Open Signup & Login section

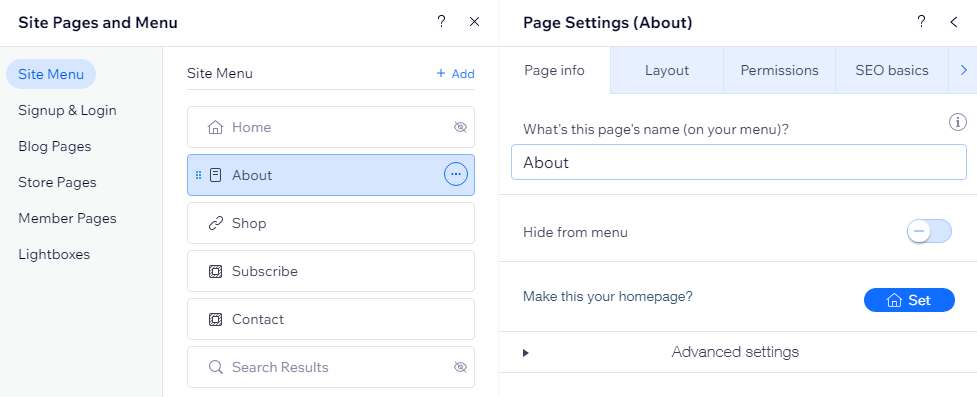pos(67,110)
